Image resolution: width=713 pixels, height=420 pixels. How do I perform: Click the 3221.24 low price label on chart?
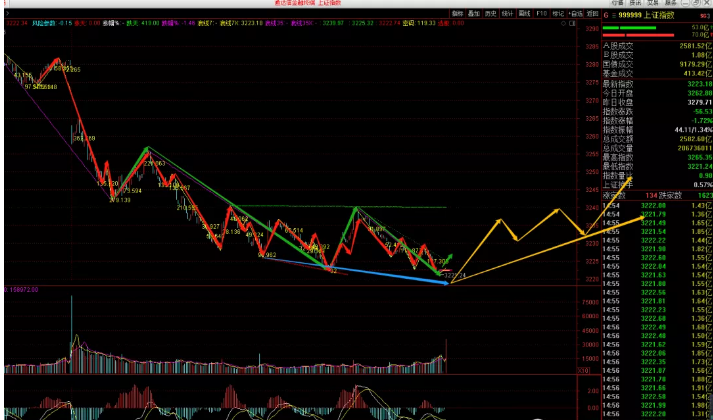(456, 275)
